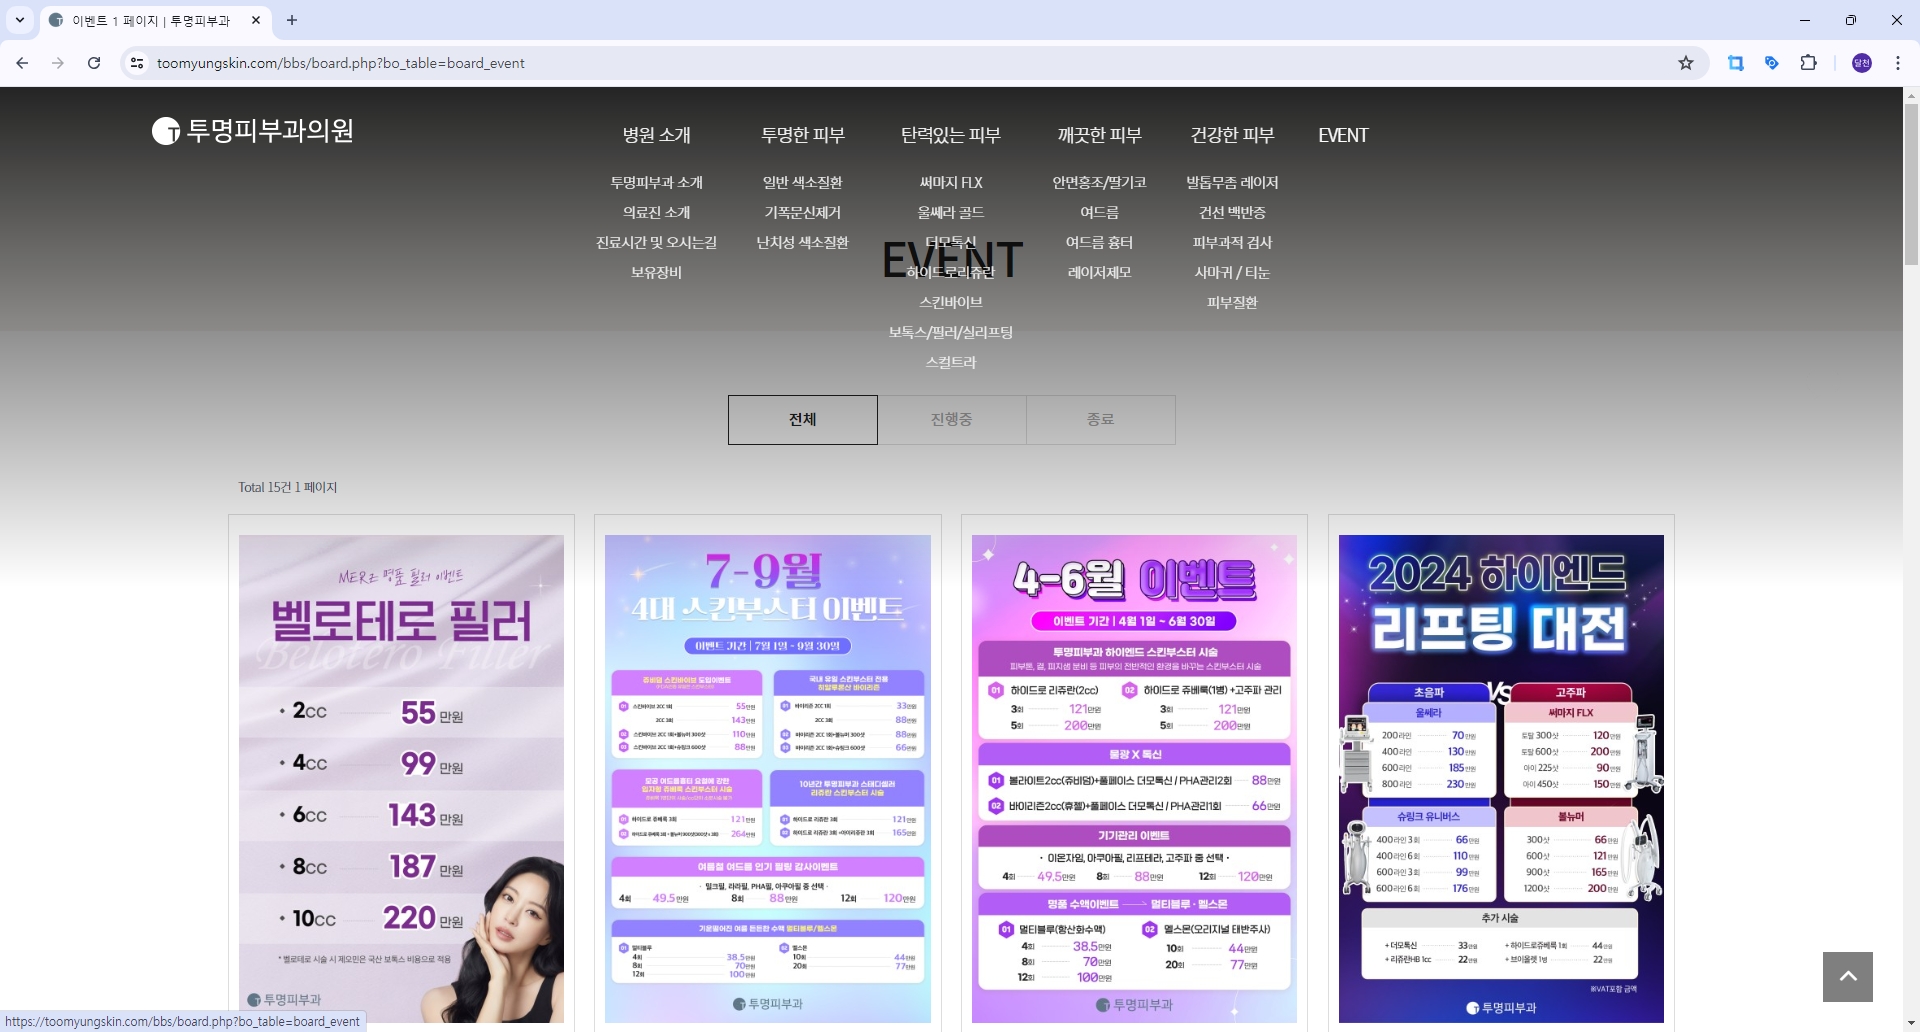Open the 2024 하이엔드 리프팅 대전 poster

[x=1501, y=775]
